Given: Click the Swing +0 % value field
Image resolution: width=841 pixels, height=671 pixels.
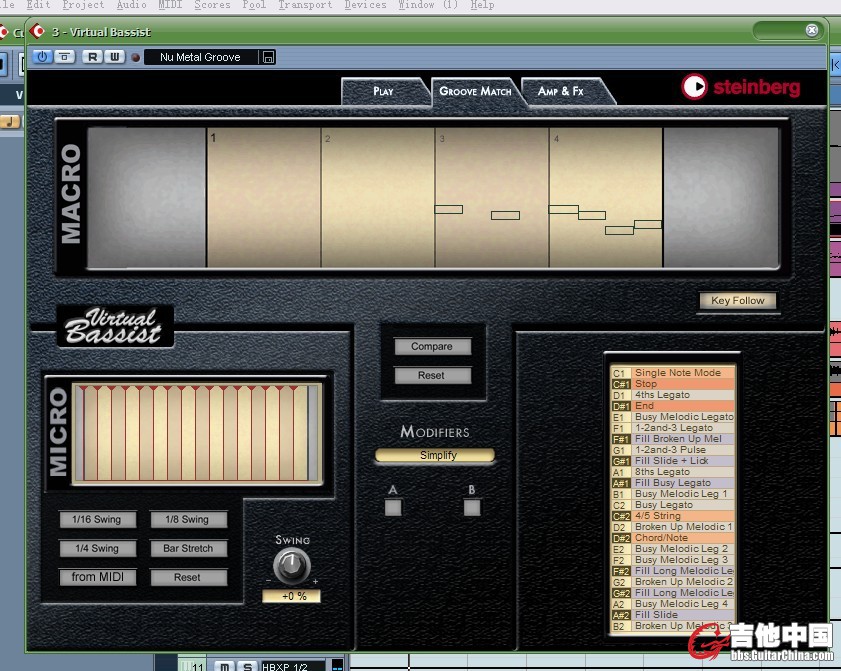Looking at the screenshot, I should point(292,596).
